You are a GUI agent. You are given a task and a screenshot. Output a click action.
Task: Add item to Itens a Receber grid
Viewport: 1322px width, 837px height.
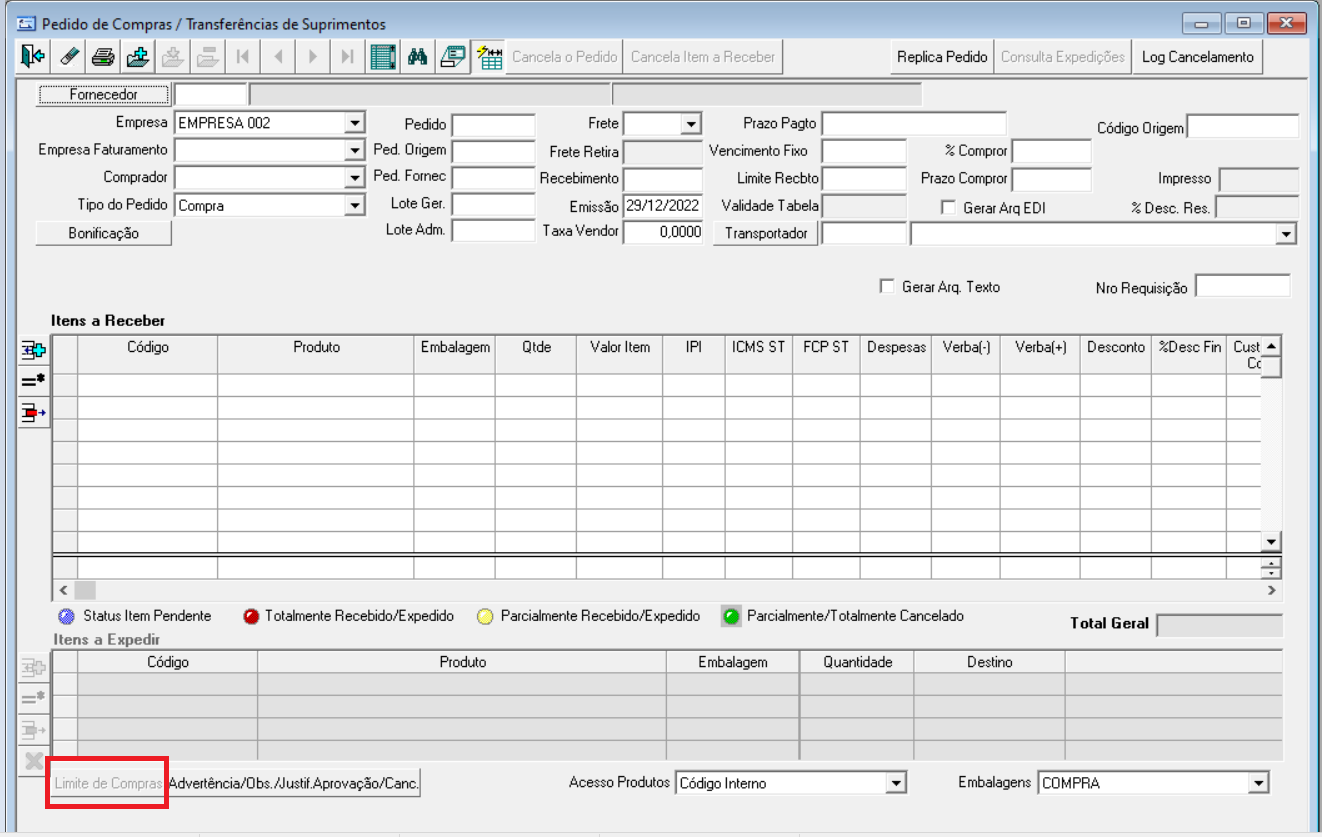(34, 351)
